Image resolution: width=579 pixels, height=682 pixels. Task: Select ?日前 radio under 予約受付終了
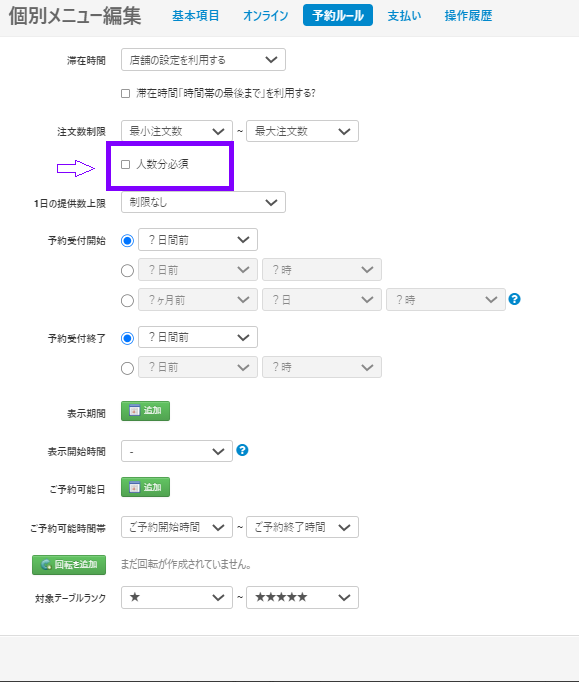click(127, 368)
